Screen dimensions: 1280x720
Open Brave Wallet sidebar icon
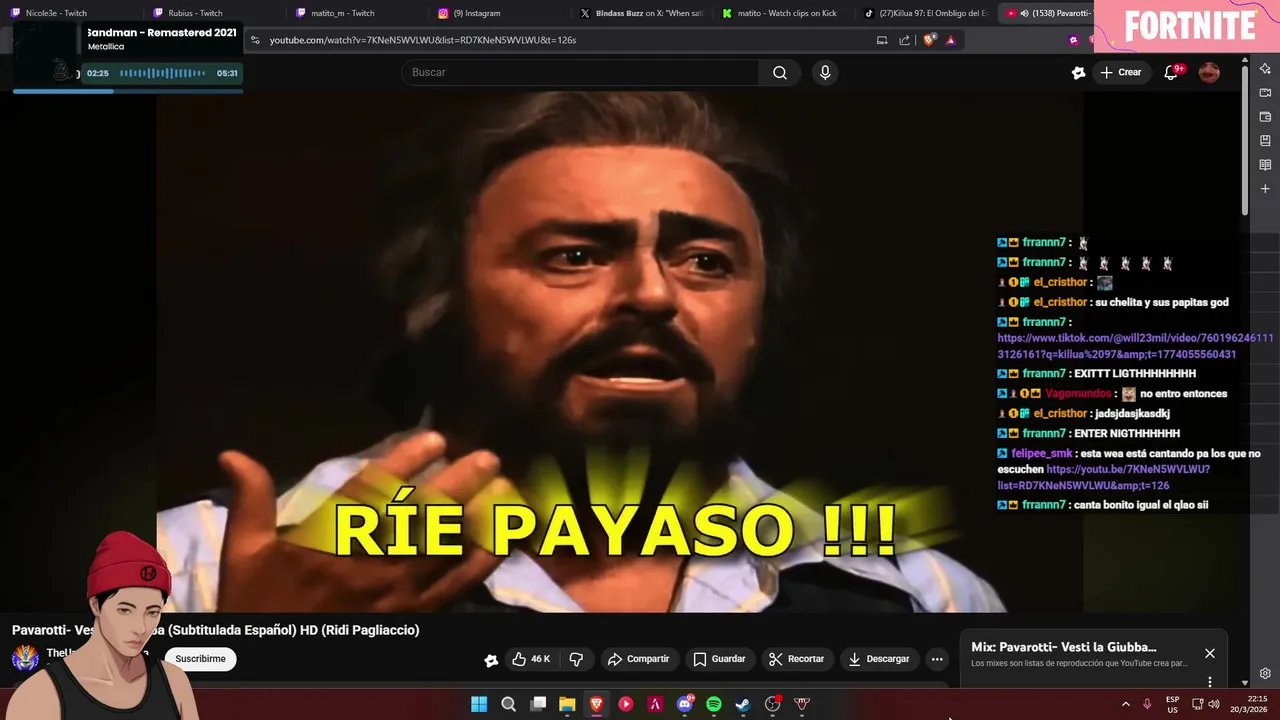(1265, 117)
